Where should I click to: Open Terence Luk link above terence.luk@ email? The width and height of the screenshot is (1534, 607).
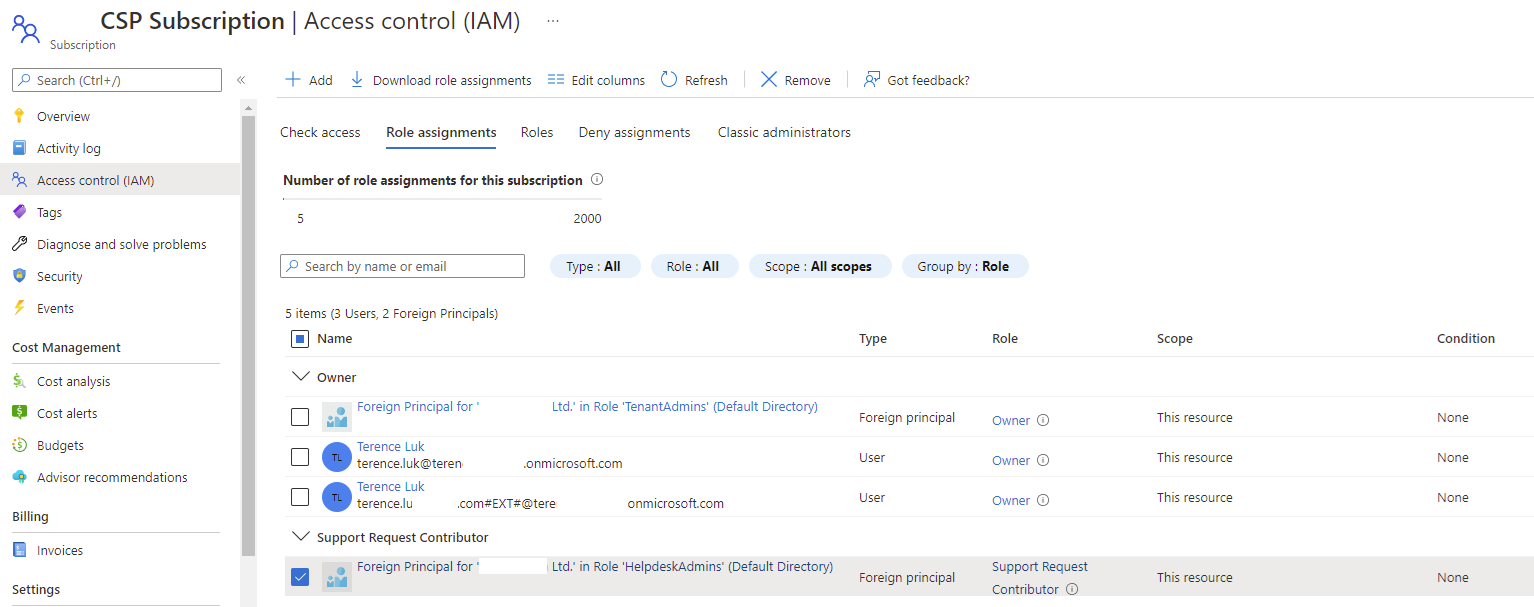391,447
